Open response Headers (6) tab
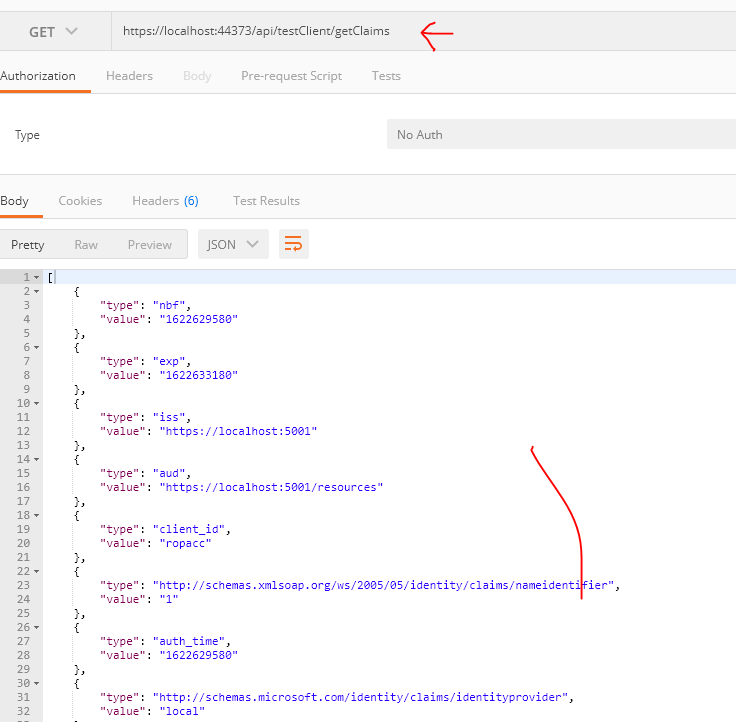The height and width of the screenshot is (722, 736). pyautogui.click(x=165, y=201)
